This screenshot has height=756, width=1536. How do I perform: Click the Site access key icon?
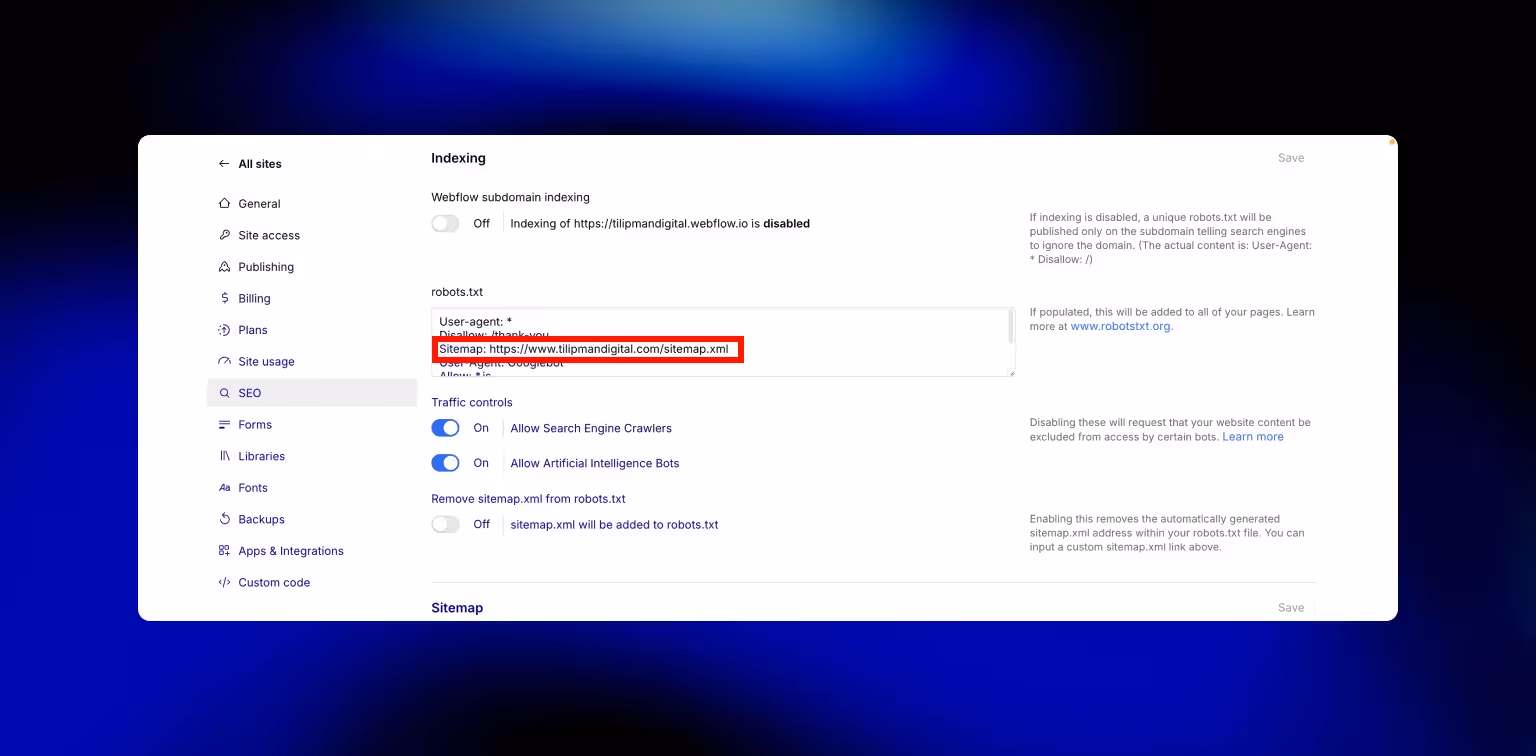pyautogui.click(x=224, y=236)
